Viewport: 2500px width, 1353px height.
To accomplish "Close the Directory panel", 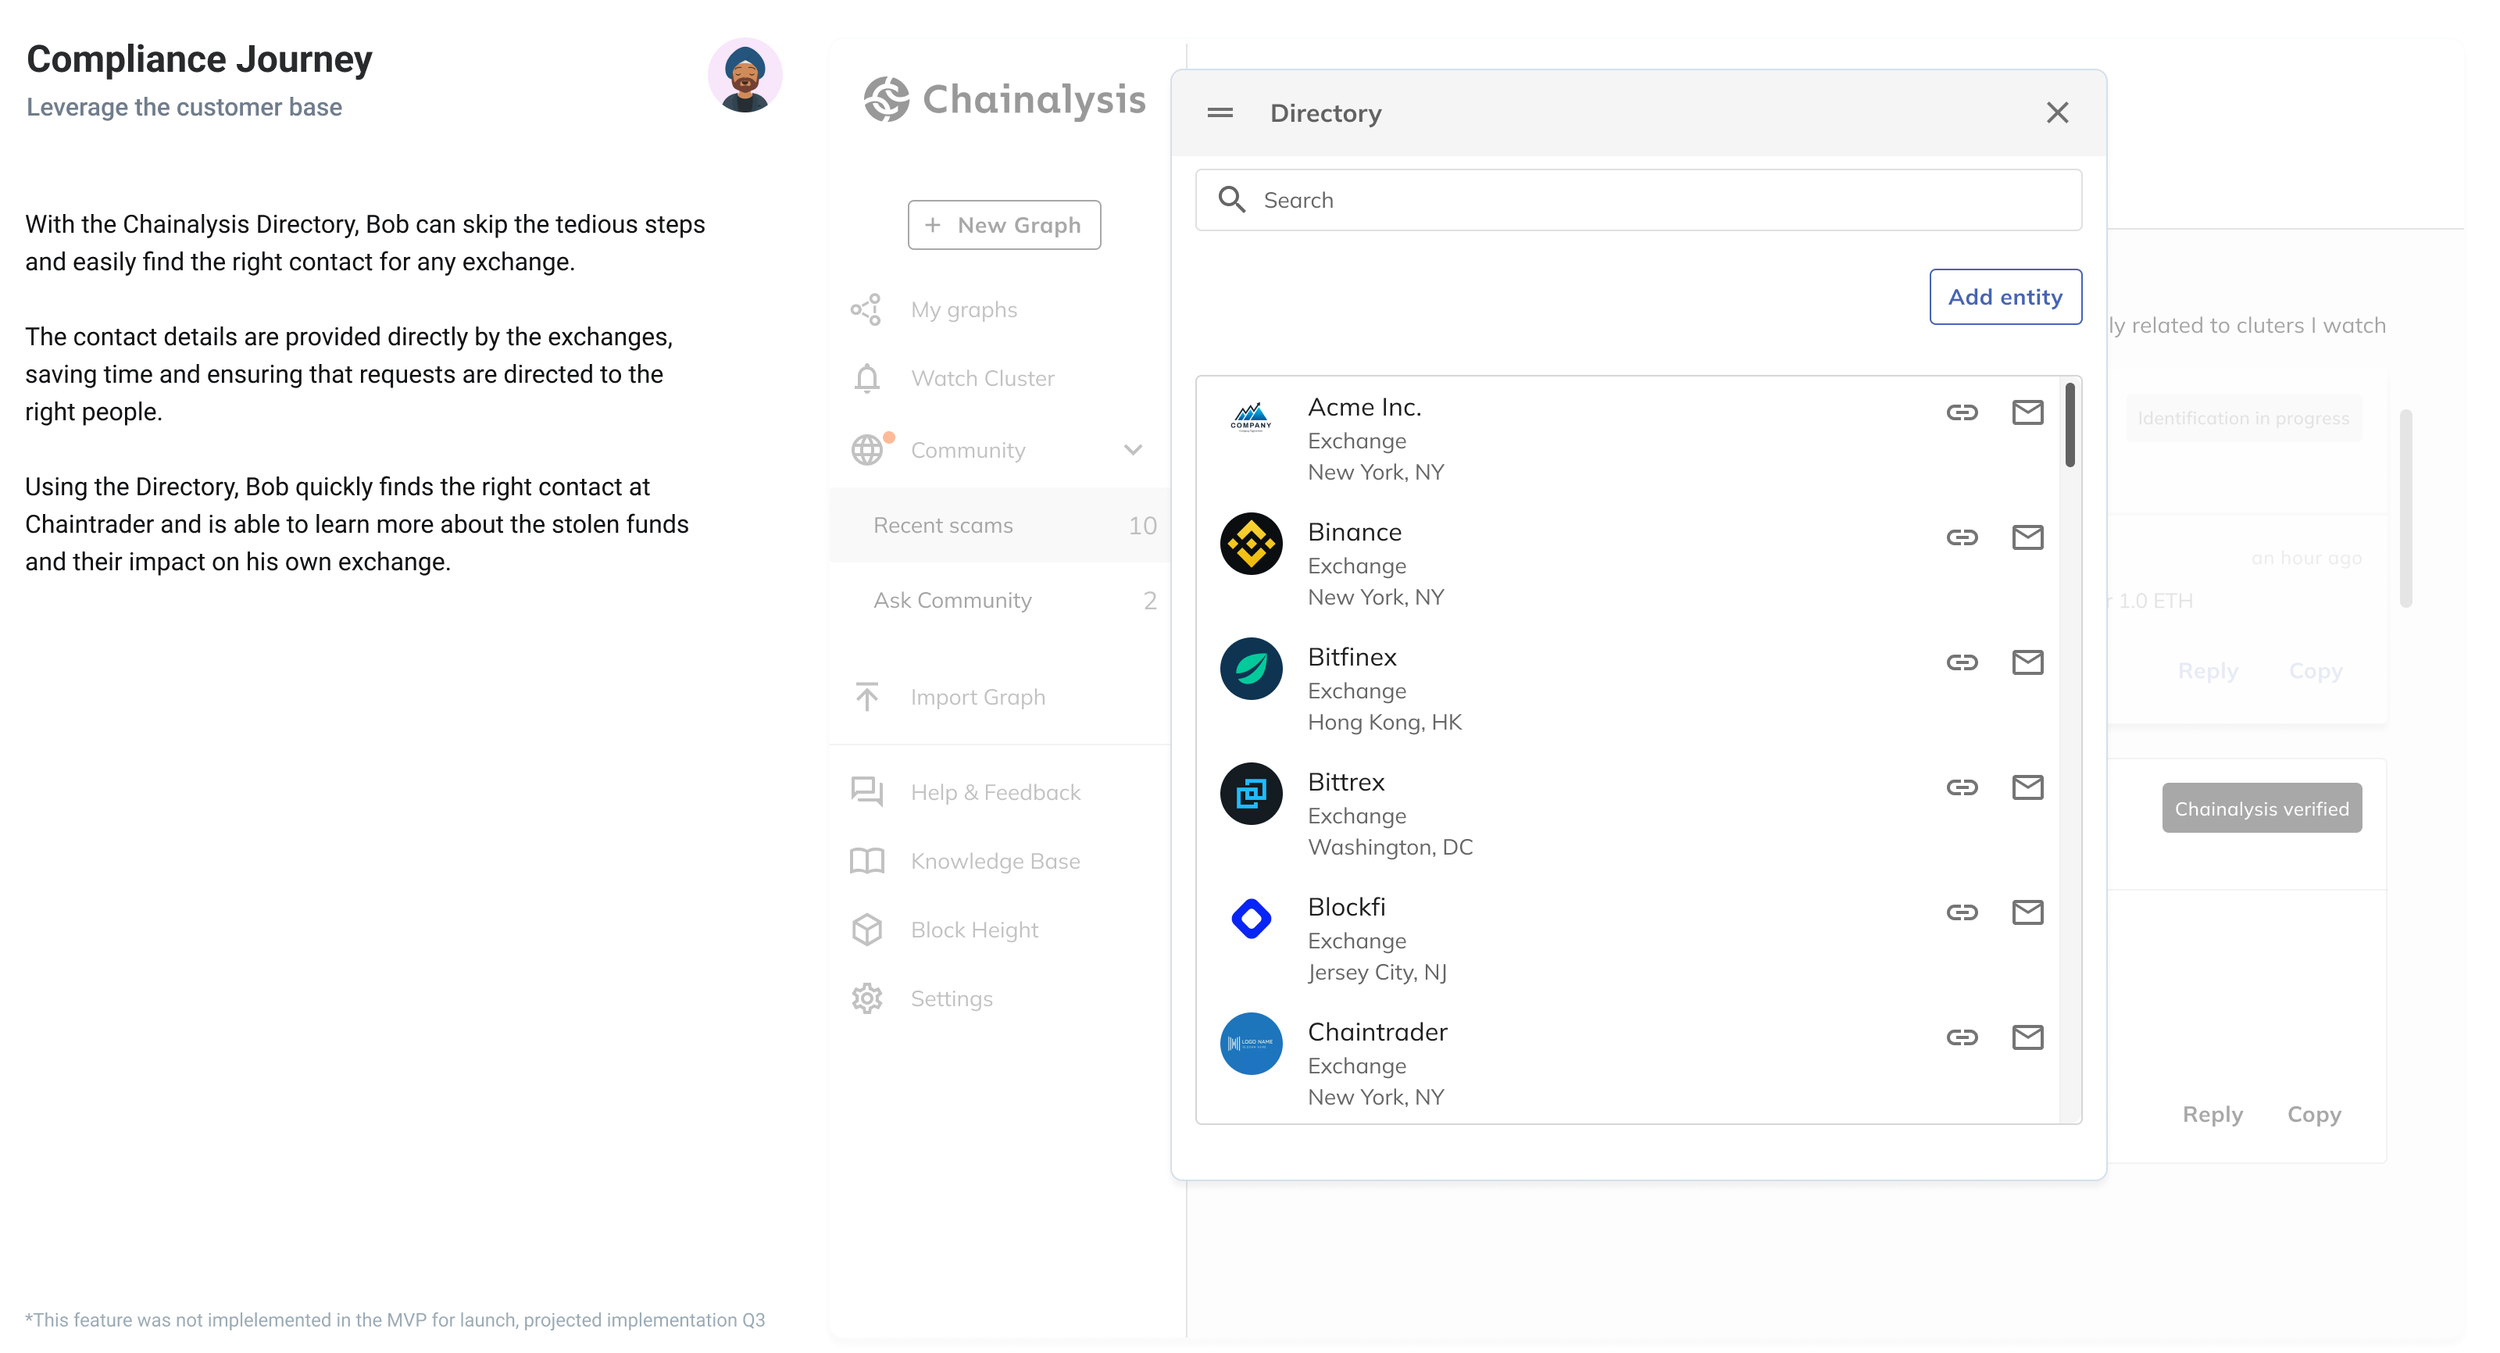I will pos(2056,113).
